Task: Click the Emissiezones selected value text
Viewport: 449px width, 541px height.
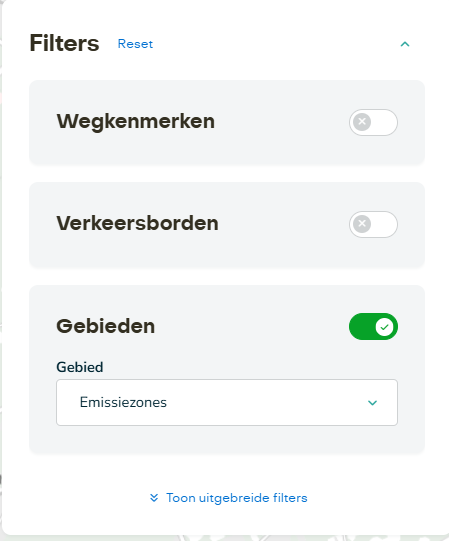Action: click(123, 402)
